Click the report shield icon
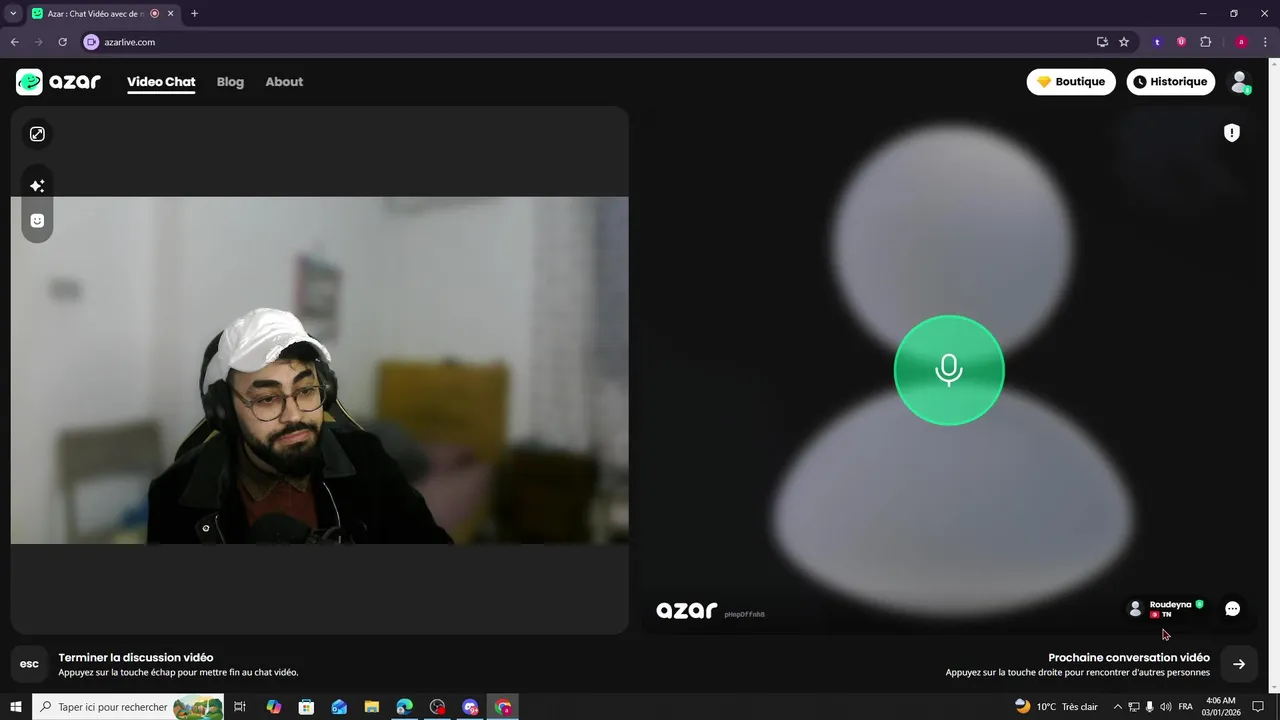 (x=1232, y=133)
